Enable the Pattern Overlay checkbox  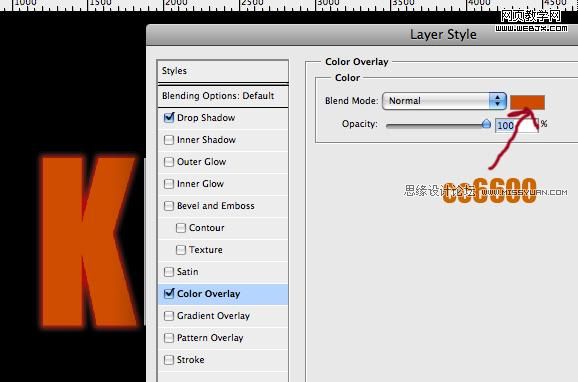169,338
